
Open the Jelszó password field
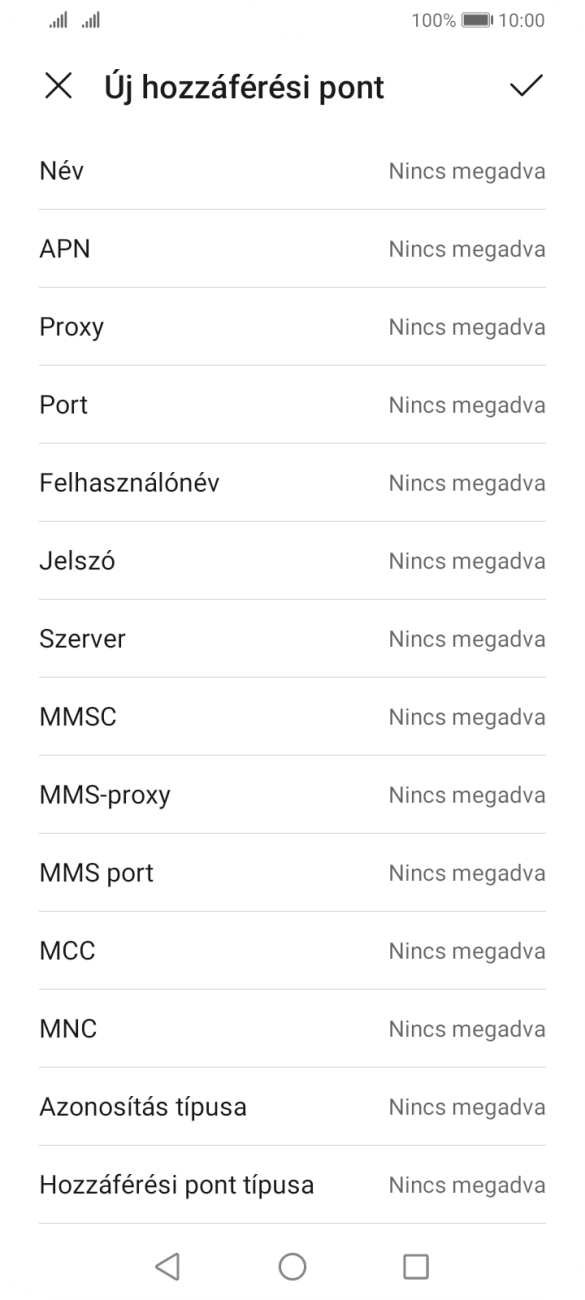click(x=291, y=561)
